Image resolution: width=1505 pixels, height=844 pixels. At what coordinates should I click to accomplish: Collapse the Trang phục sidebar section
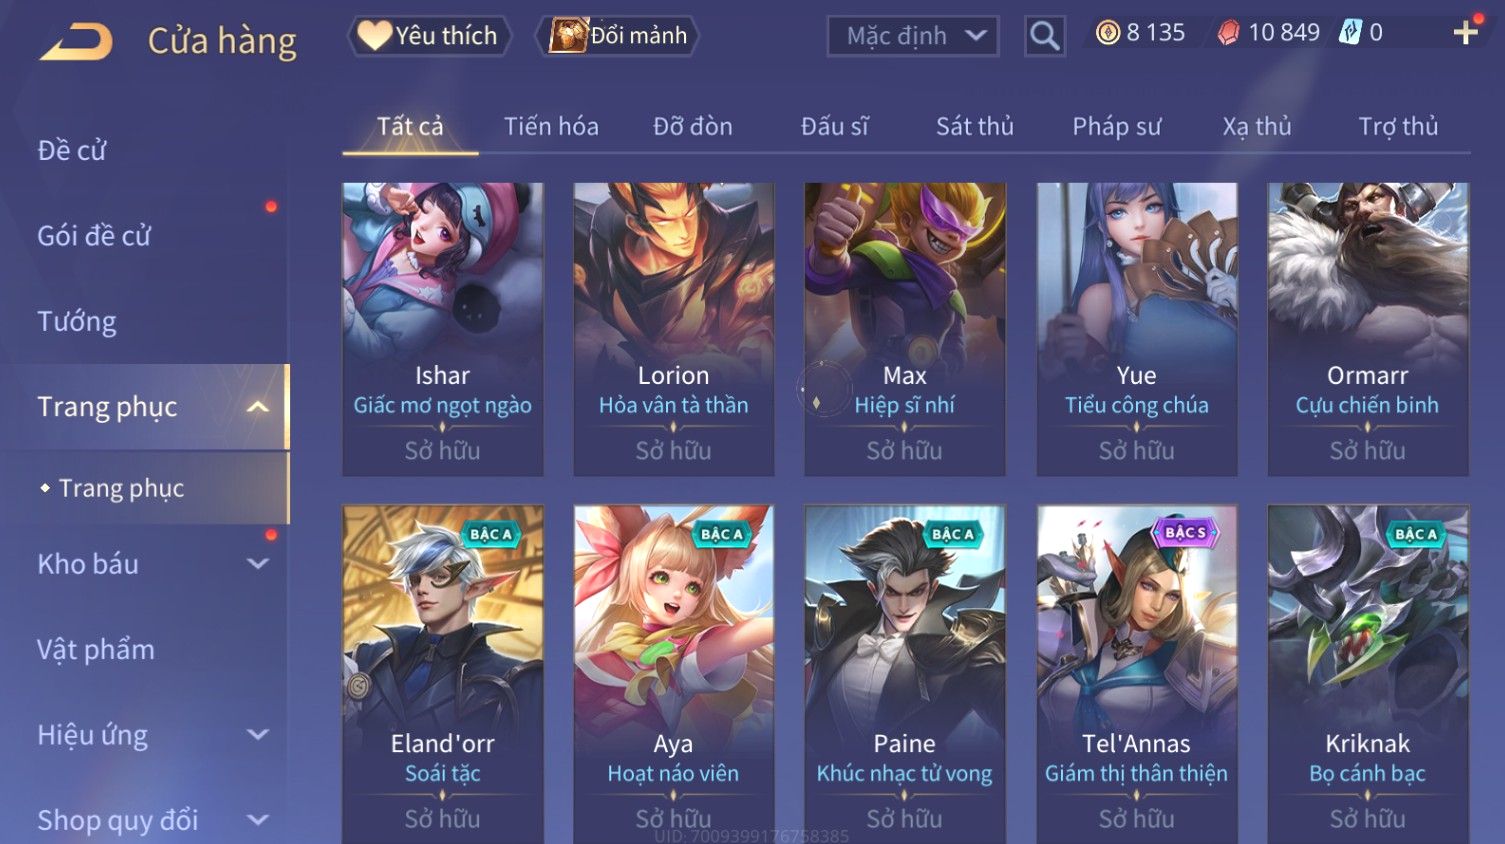coord(258,407)
